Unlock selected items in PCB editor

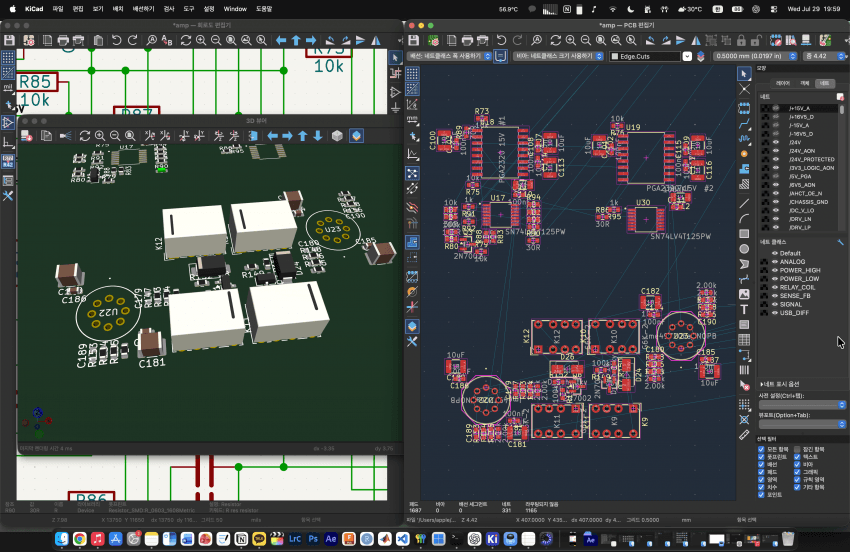[756, 40]
